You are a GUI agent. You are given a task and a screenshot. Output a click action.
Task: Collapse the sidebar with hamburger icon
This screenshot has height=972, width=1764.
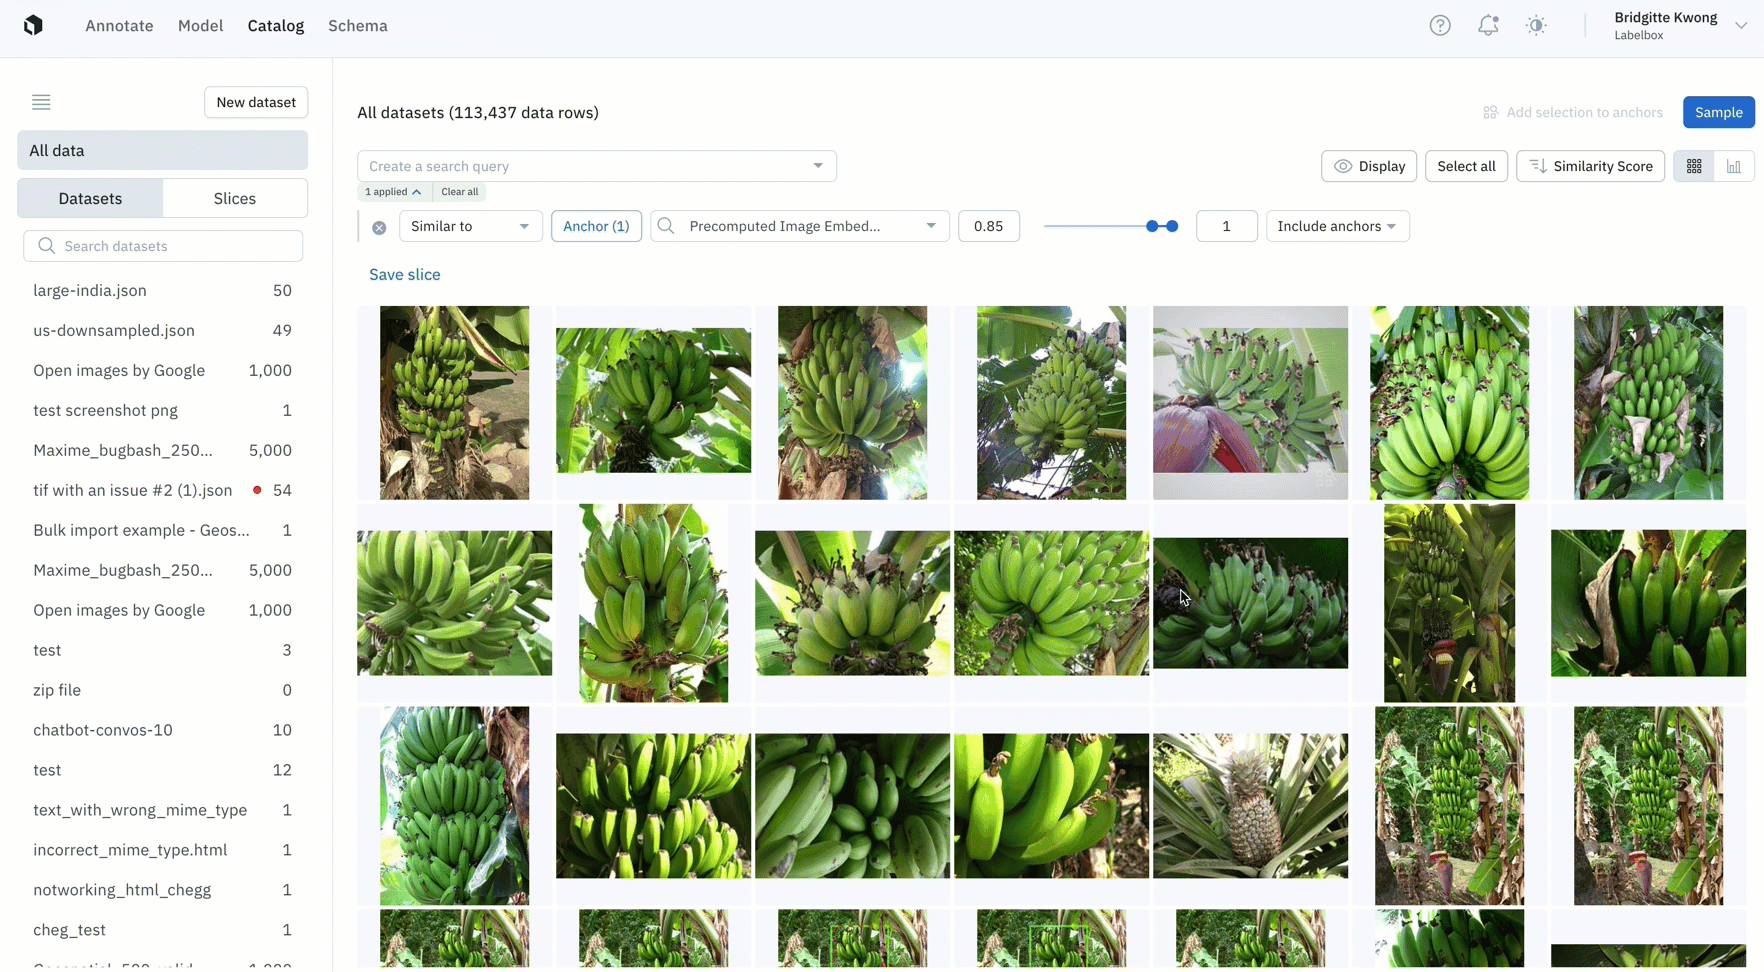41,102
